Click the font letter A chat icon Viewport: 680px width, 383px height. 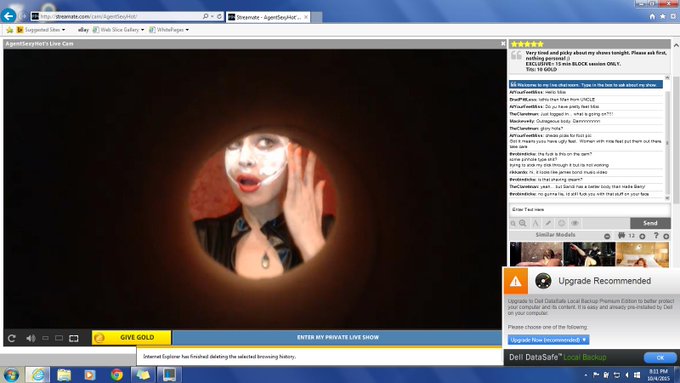(536, 223)
